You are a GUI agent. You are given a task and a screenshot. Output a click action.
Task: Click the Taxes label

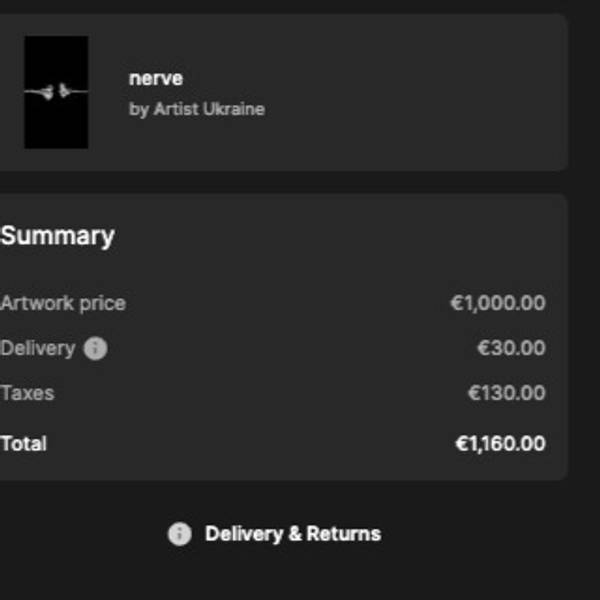(x=27, y=393)
